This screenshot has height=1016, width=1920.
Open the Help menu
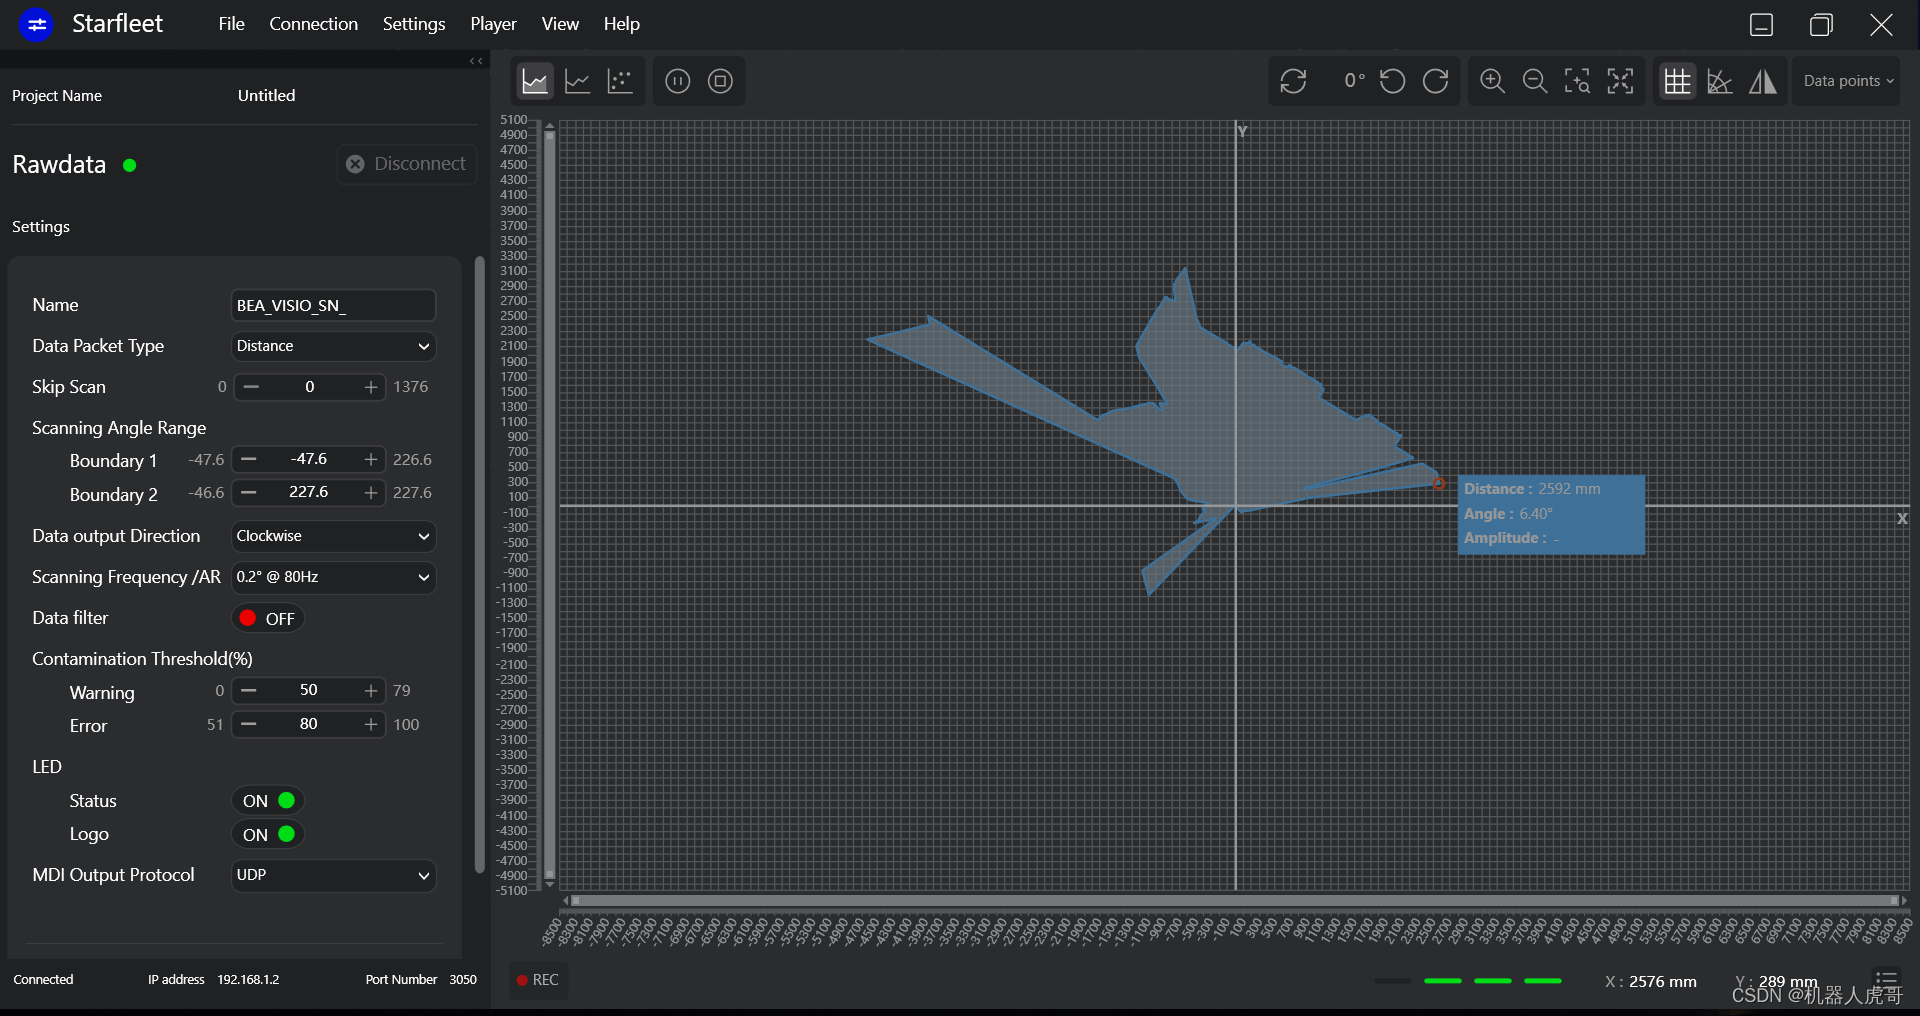click(621, 24)
